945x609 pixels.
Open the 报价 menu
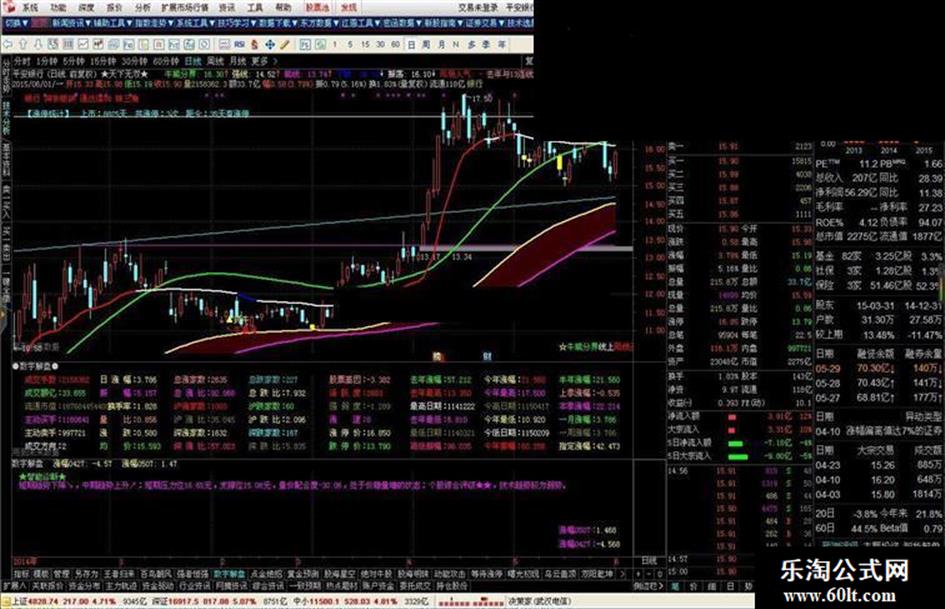pyautogui.click(x=115, y=8)
